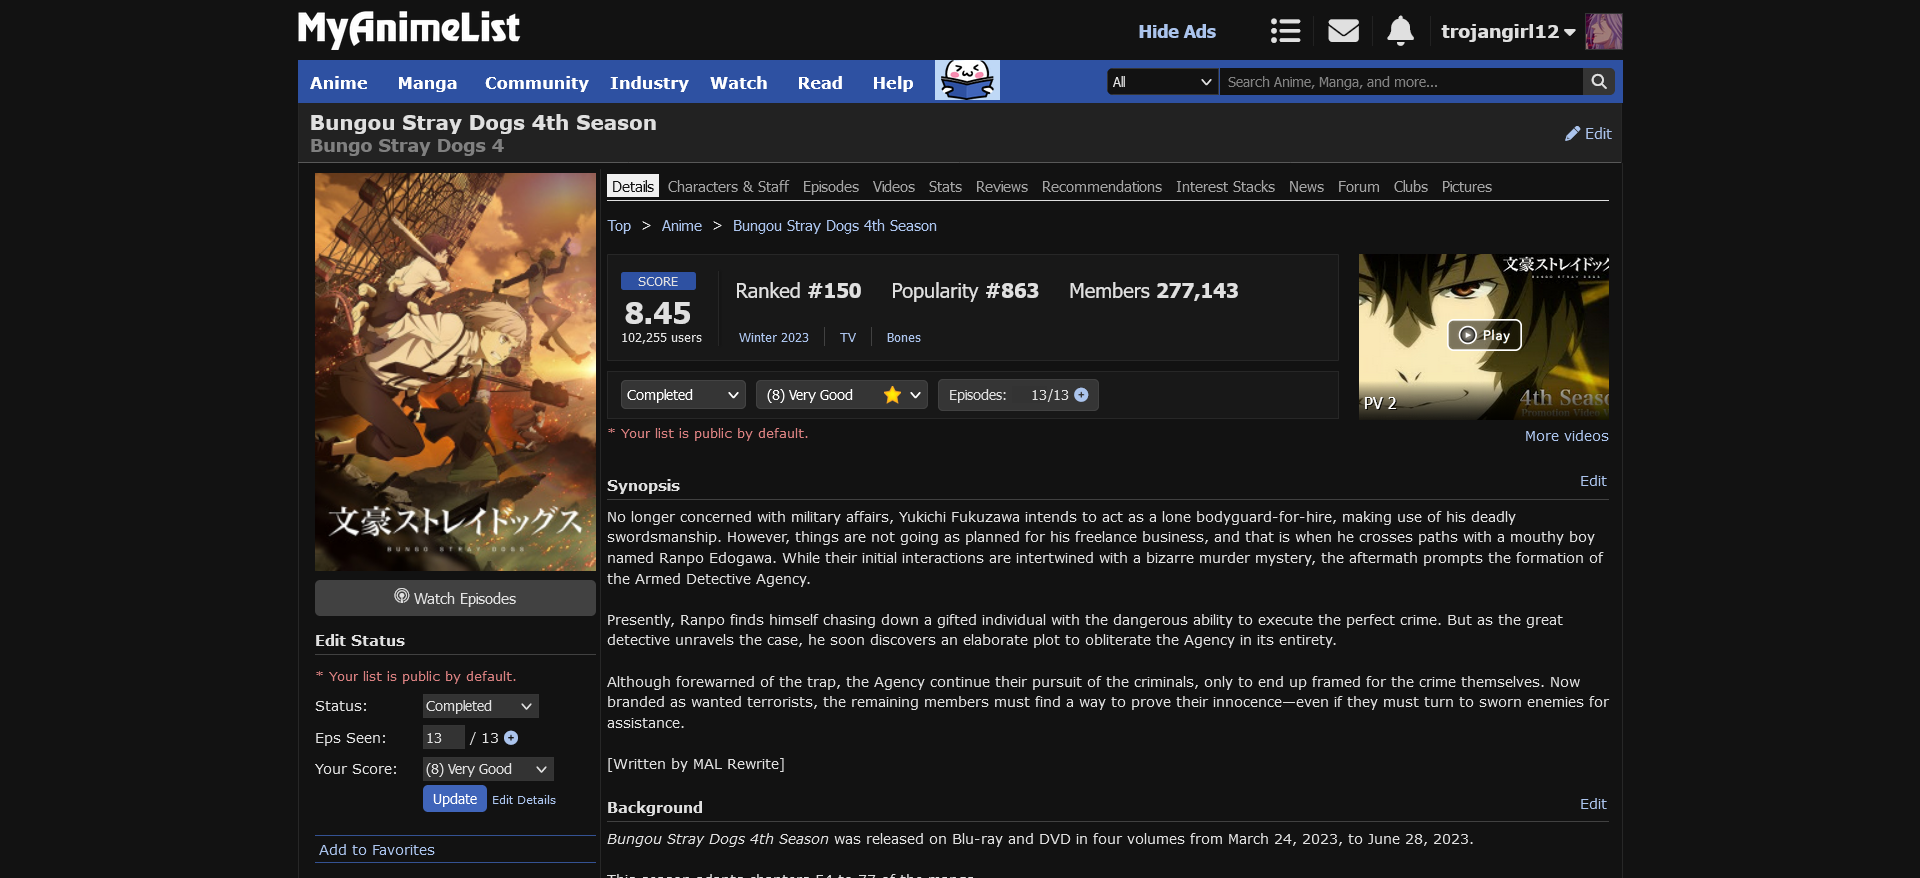Image resolution: width=1920 pixels, height=878 pixels.
Task: Click the Watch Episodes button
Action: (x=455, y=598)
